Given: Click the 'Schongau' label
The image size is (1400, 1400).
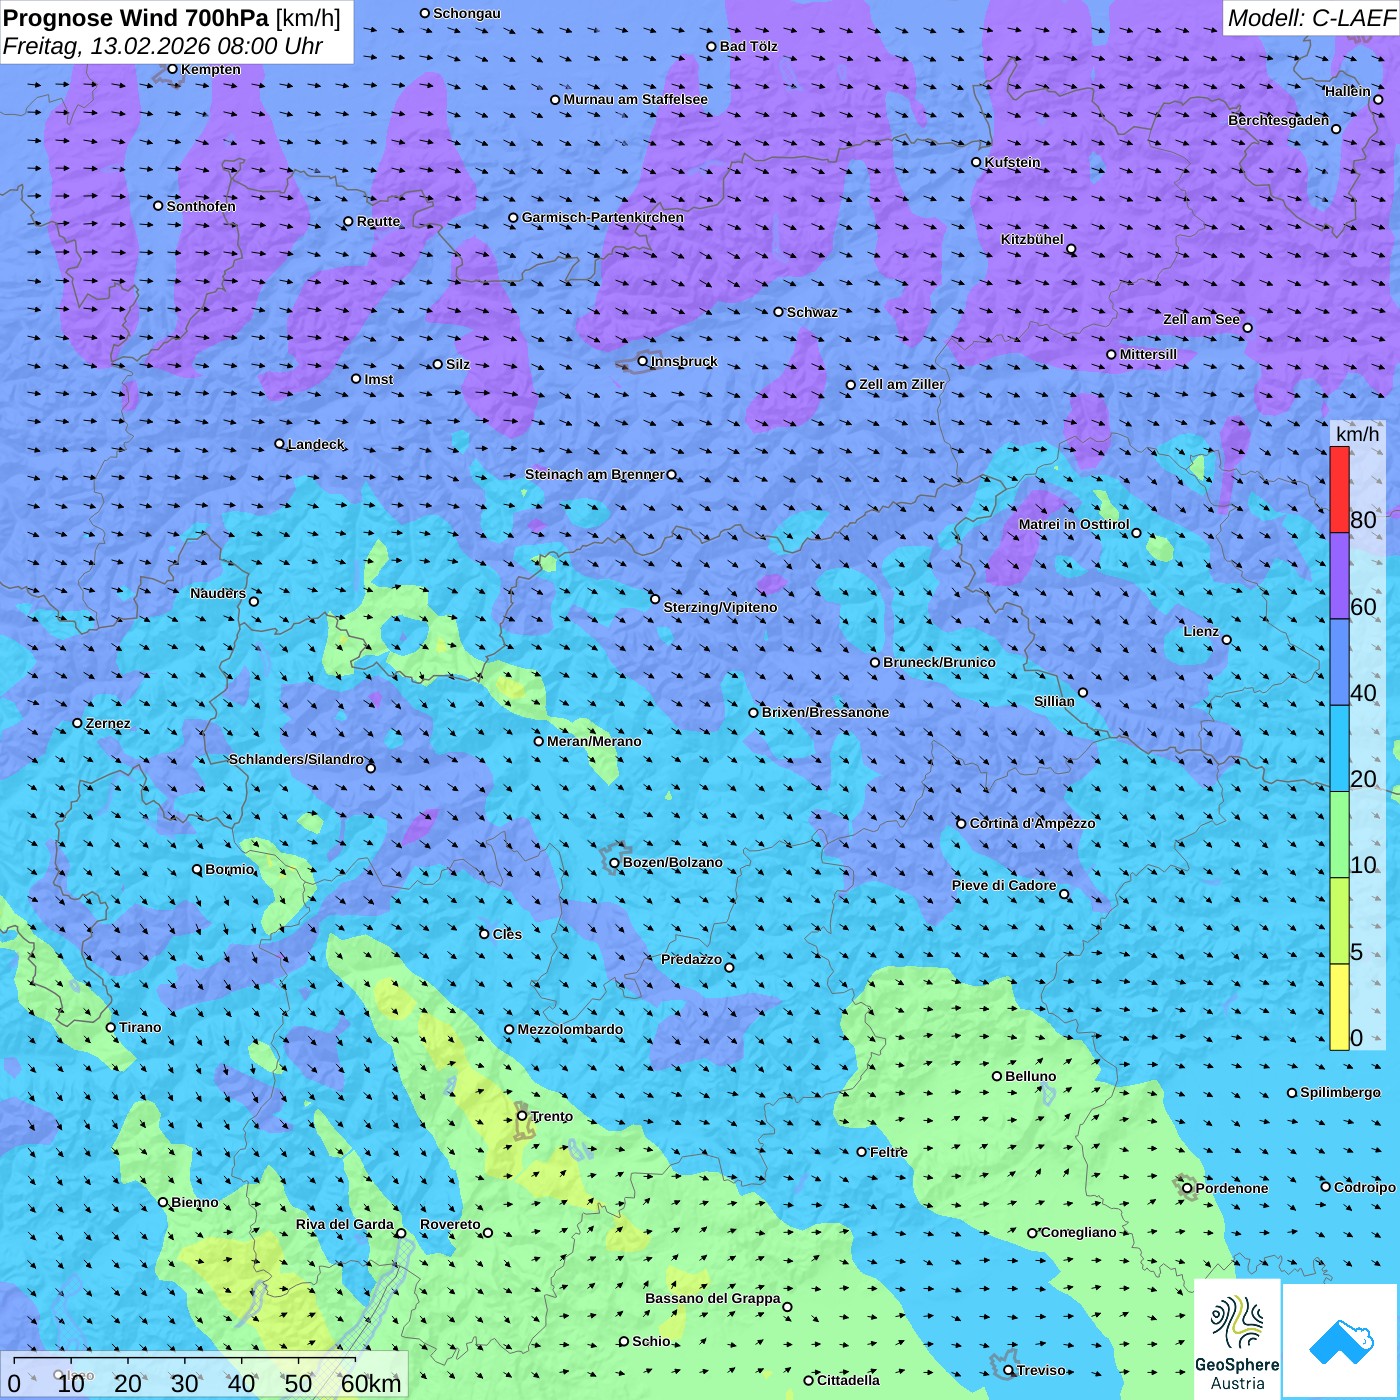Looking at the screenshot, I should 467,13.
